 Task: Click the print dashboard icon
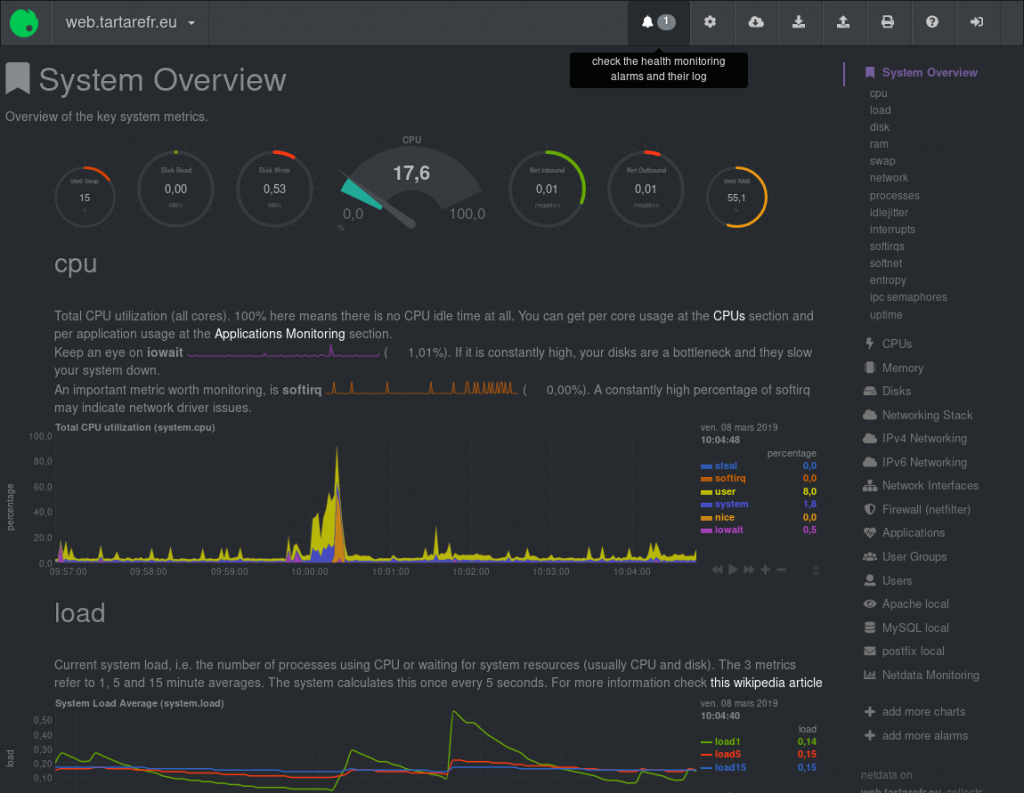click(888, 22)
